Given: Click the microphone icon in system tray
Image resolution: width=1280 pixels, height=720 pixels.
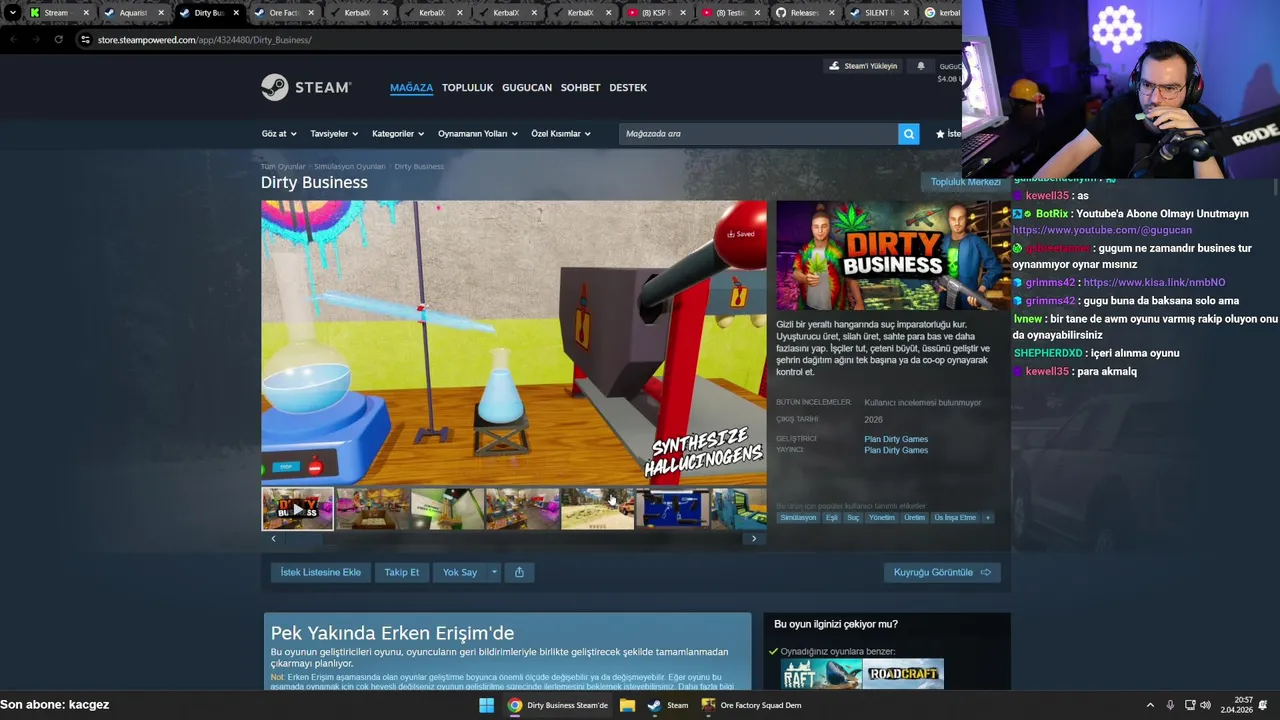Looking at the screenshot, I should coord(1170,705).
